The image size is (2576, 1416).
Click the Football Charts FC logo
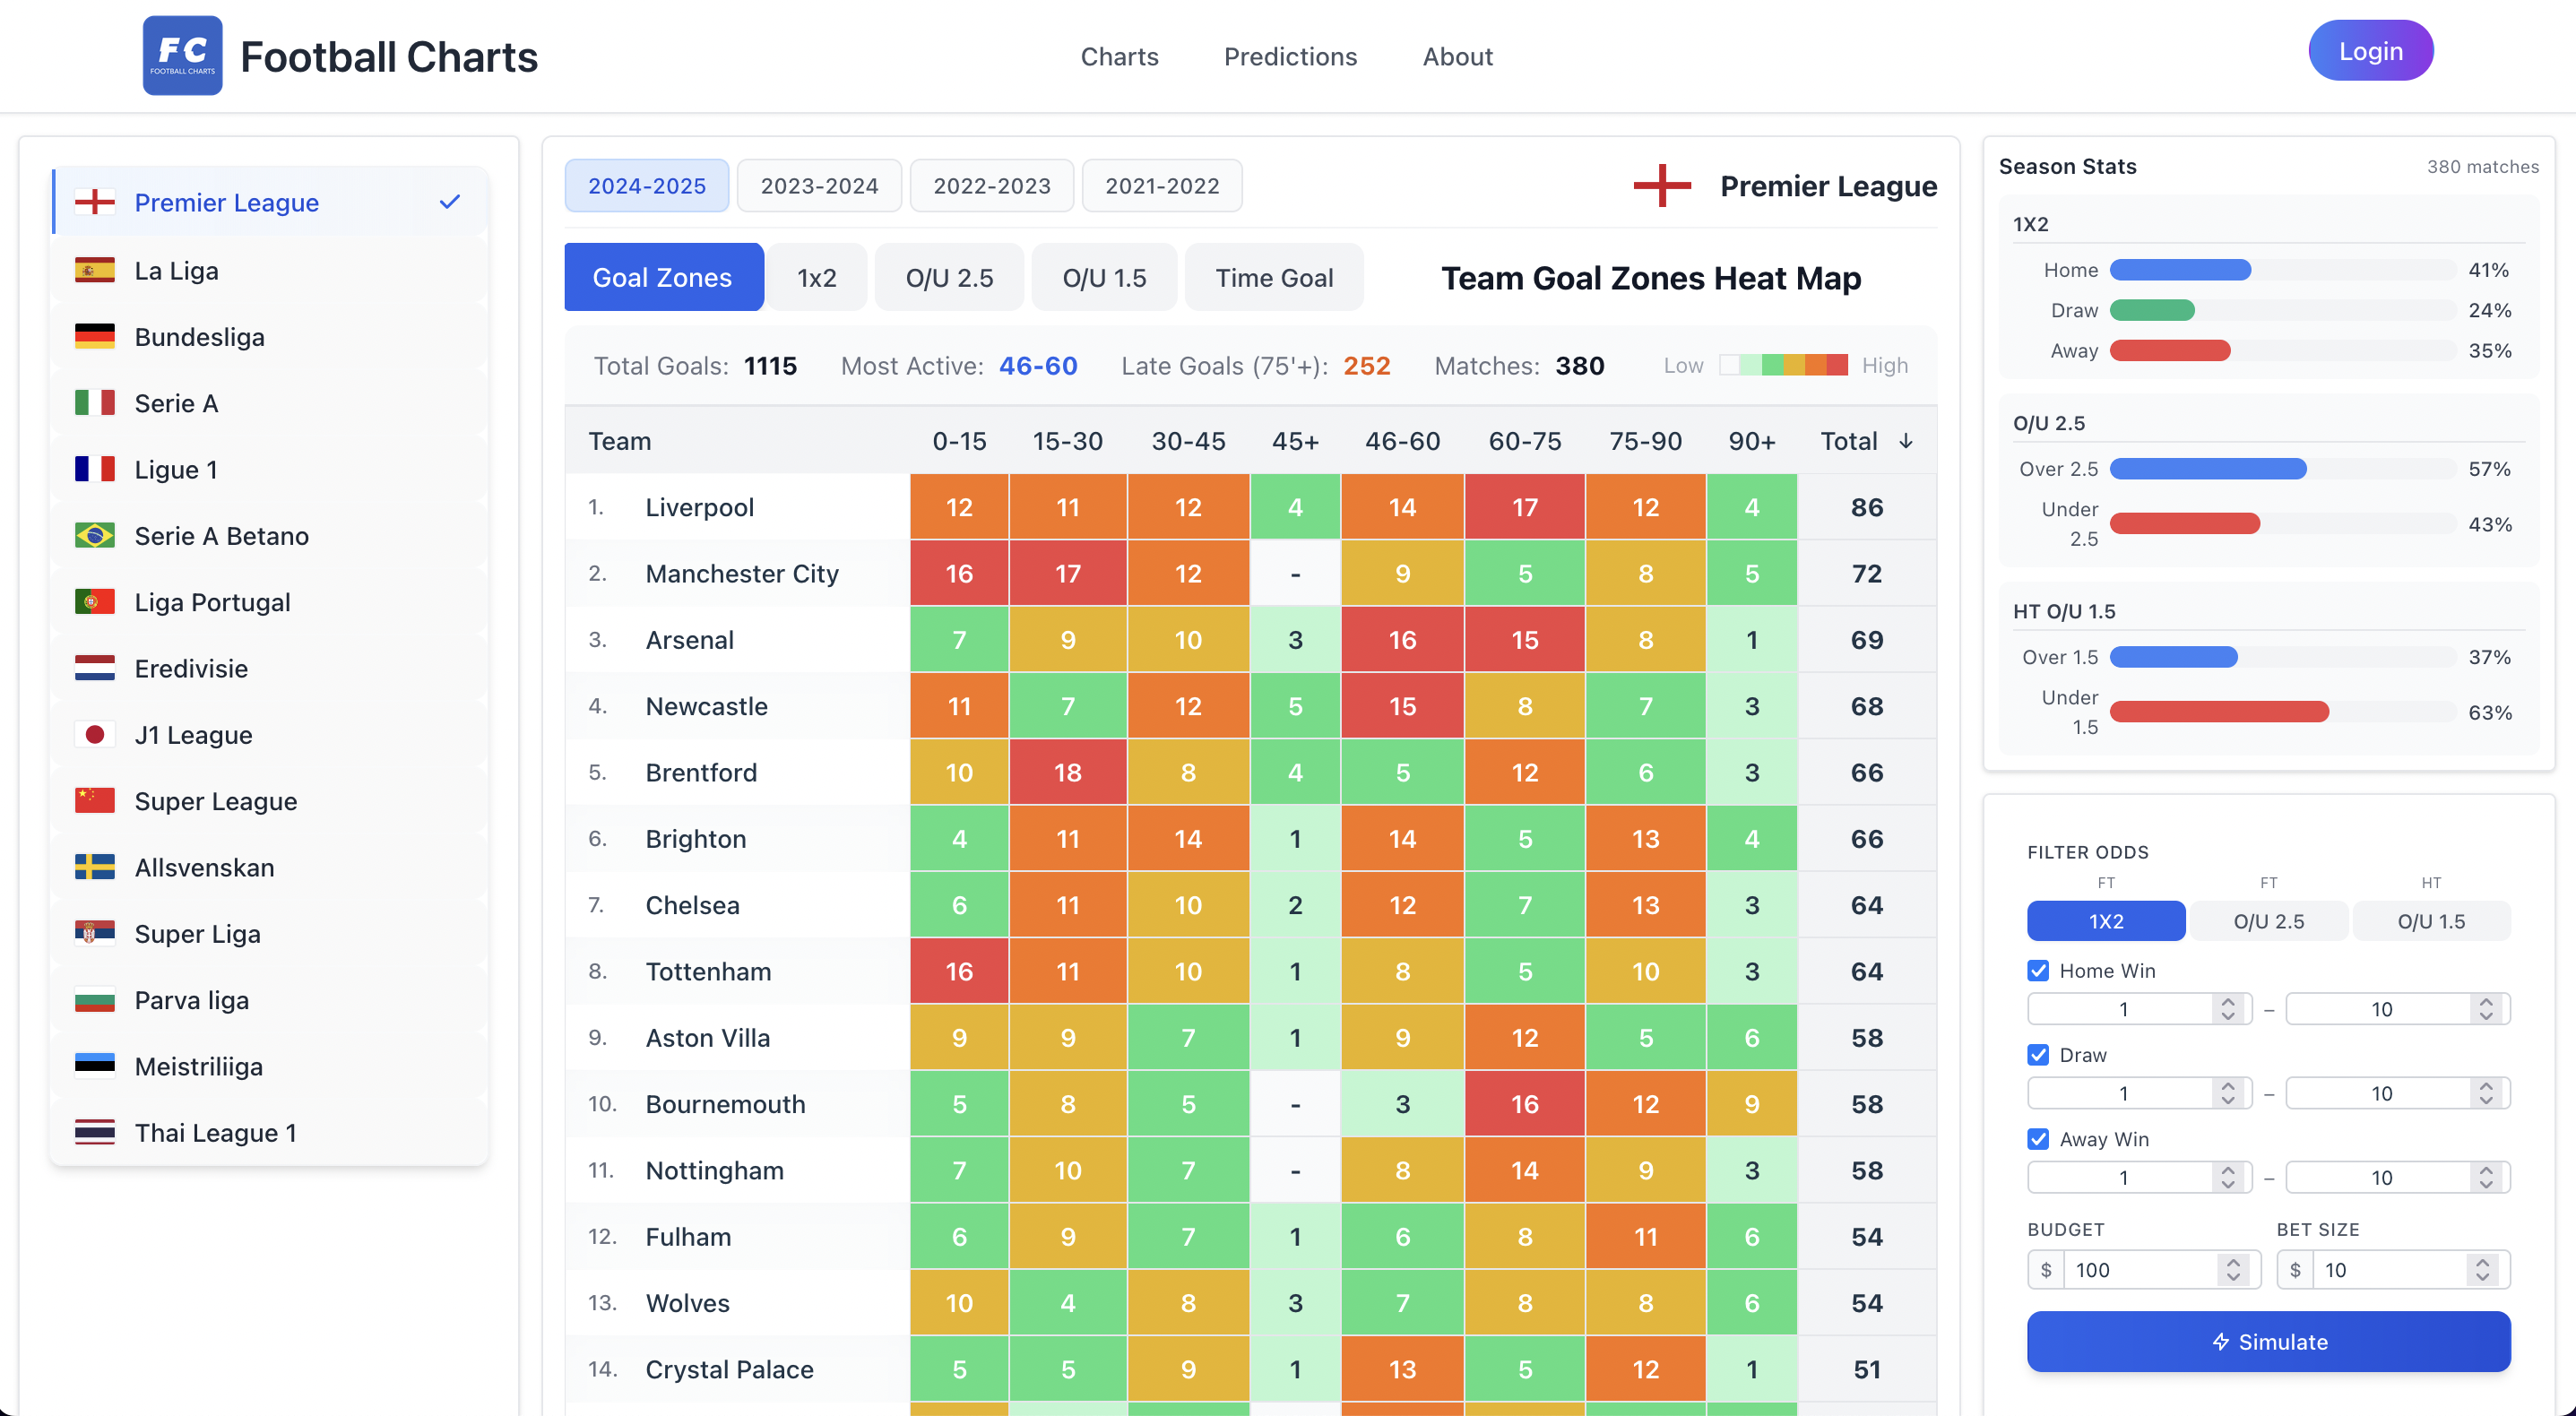click(182, 55)
